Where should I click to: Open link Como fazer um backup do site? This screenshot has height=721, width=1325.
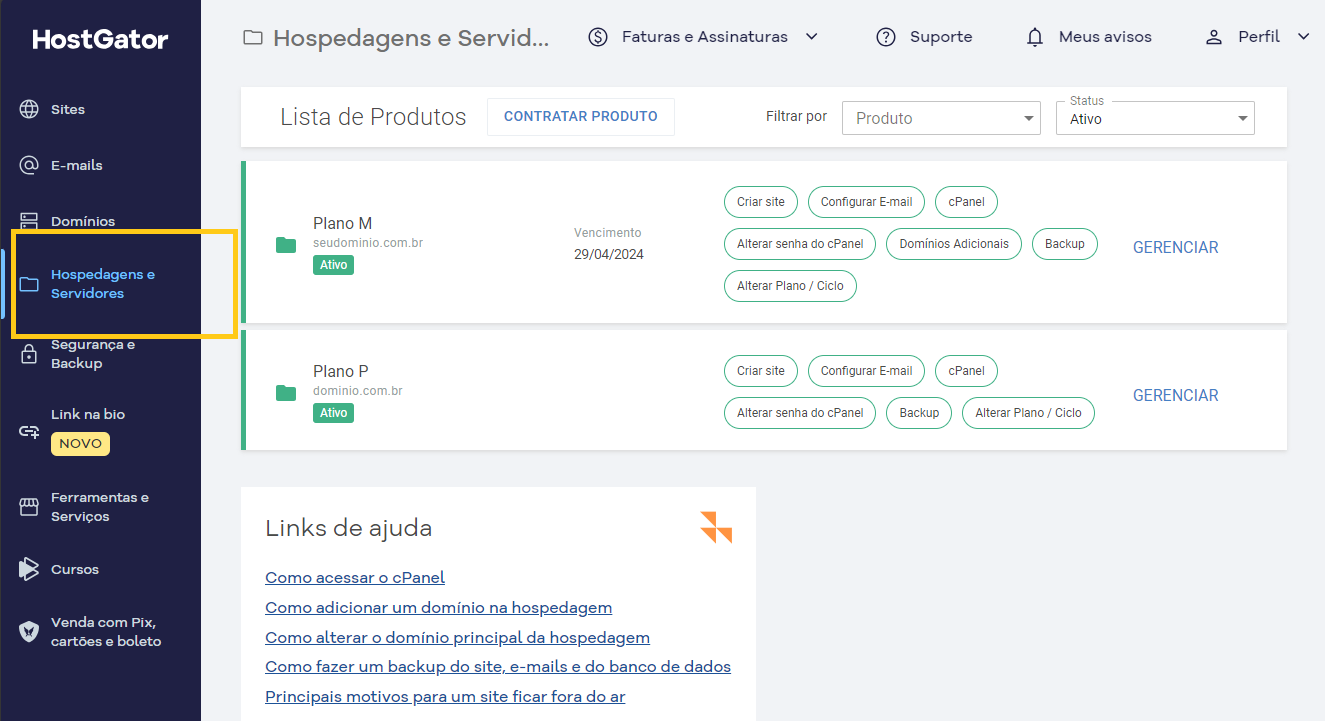498,666
